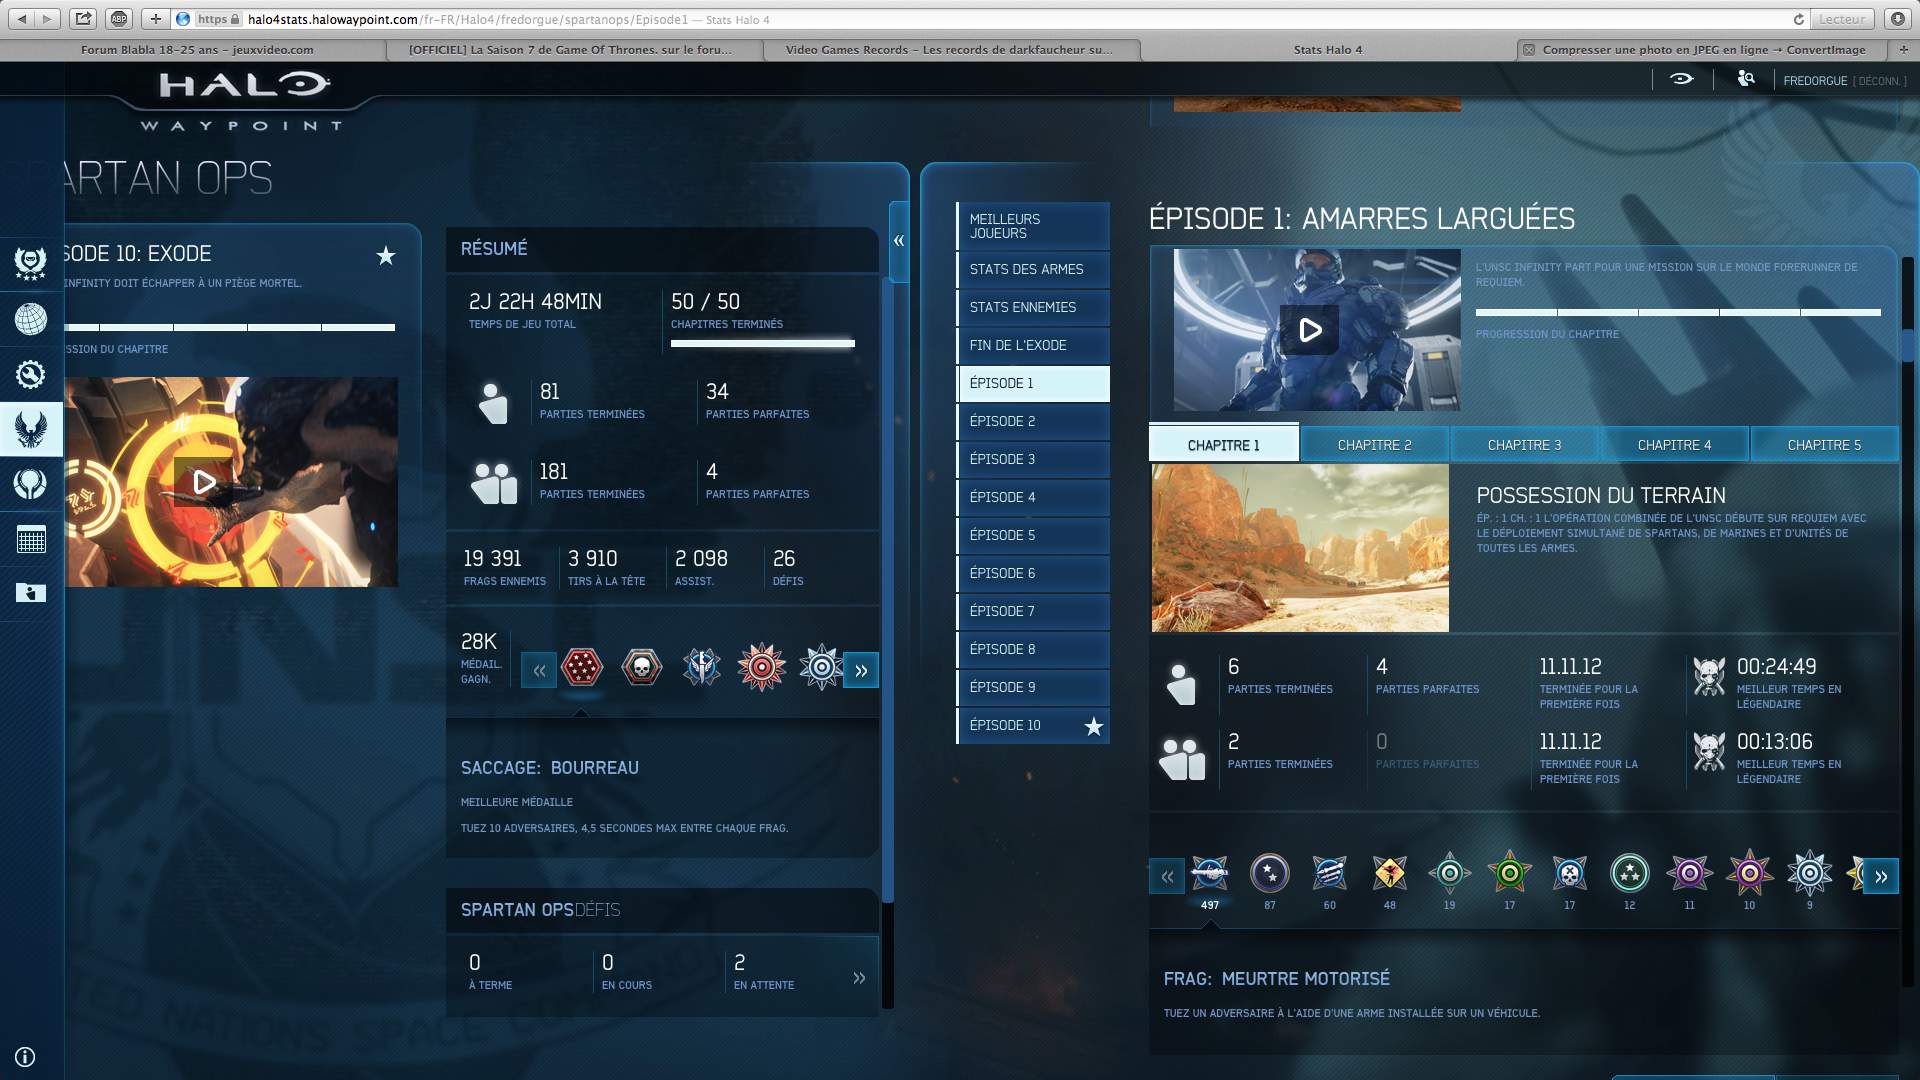The height and width of the screenshot is (1080, 1920).
Task: Collapse the summary panel with double chevron
Action: (x=898, y=241)
